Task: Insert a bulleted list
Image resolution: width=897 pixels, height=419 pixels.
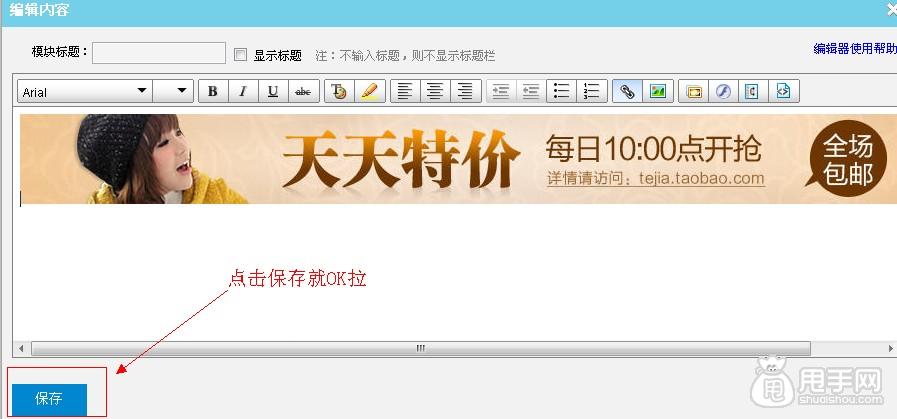Action: point(561,91)
